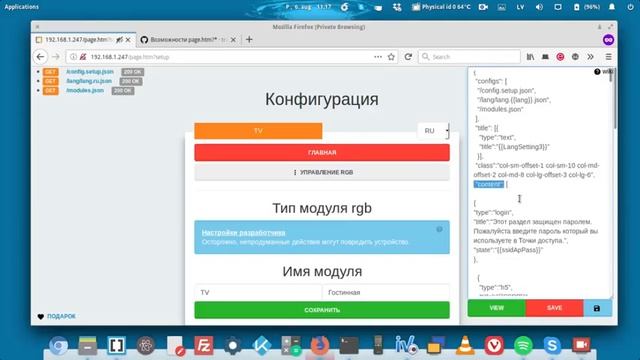Viewport: 640px width, 360px height.
Task: Reload the current page
Action: pyautogui.click(x=408, y=57)
